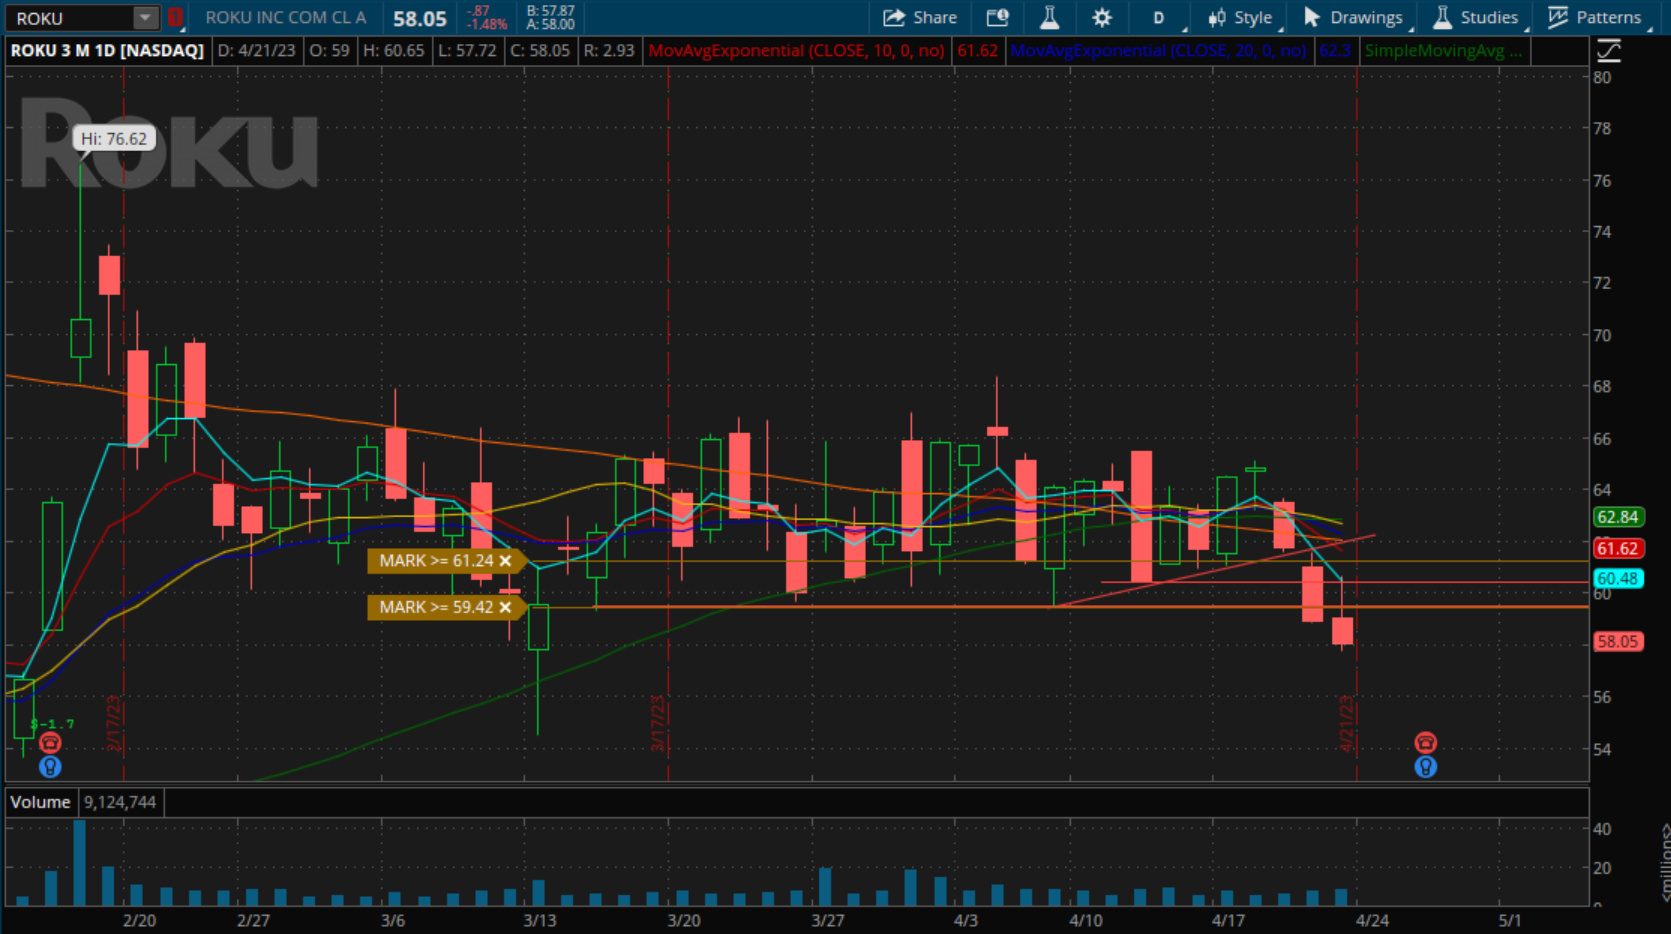1671x934 pixels.
Task: Click the R: 2.93 range value
Action: tap(609, 50)
